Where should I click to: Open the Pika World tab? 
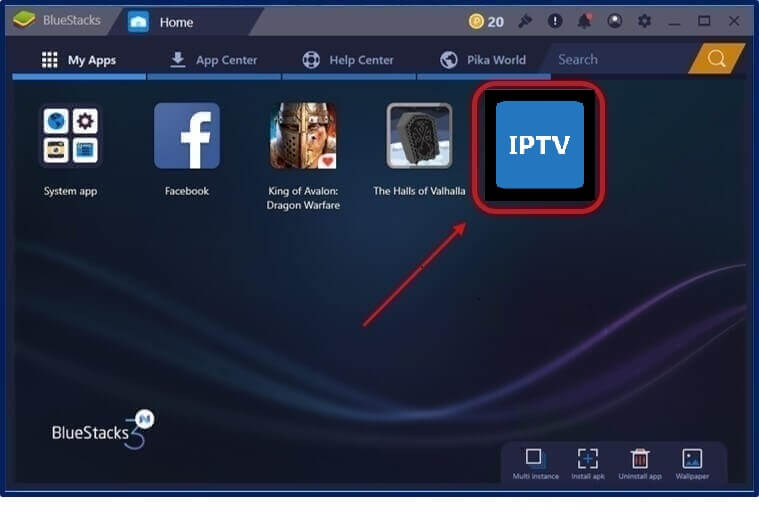tap(483, 60)
